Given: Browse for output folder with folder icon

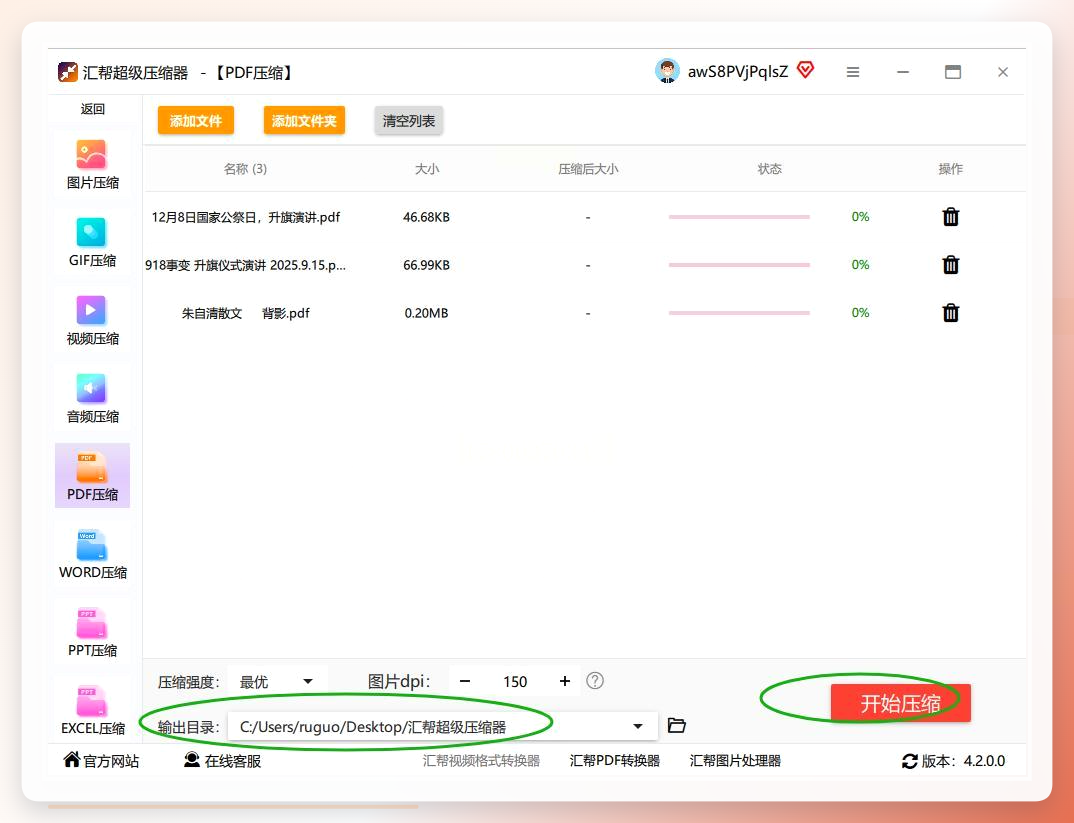Looking at the screenshot, I should click(x=677, y=725).
